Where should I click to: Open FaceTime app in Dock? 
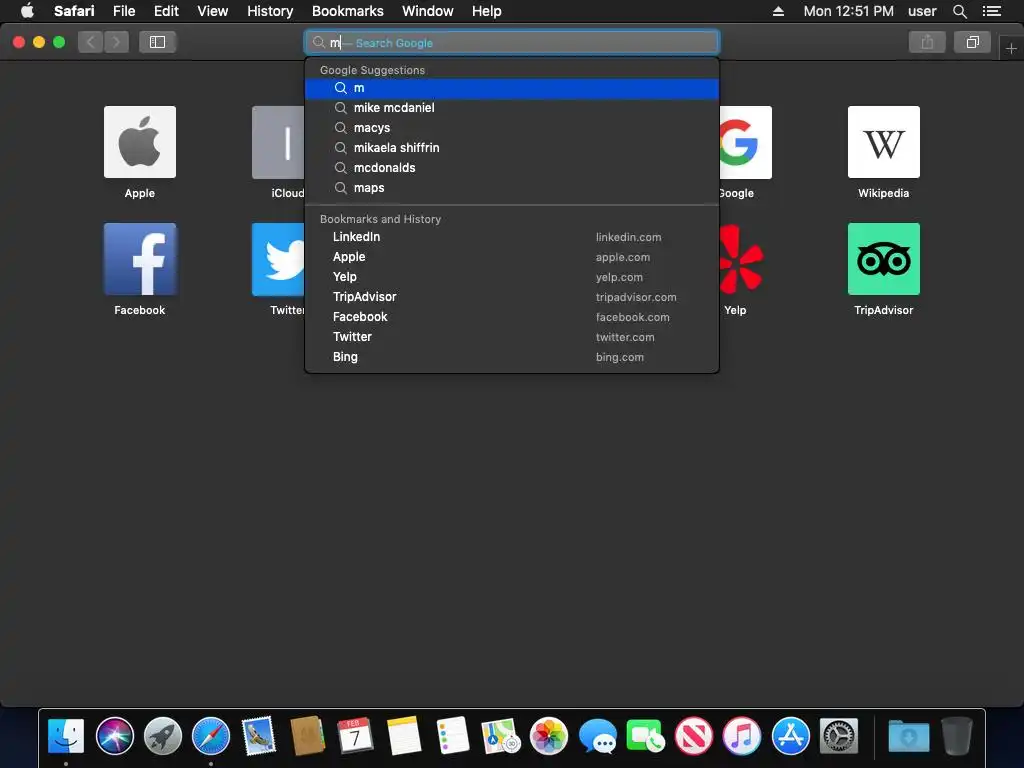click(x=645, y=736)
